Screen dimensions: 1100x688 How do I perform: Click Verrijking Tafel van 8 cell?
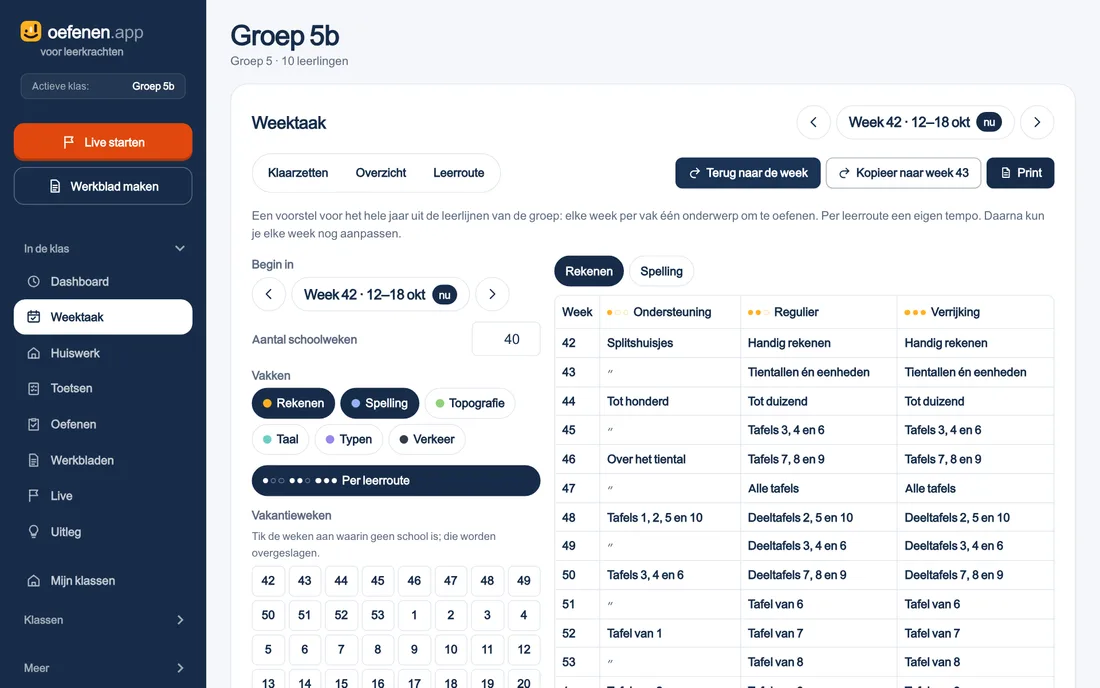[975, 662]
